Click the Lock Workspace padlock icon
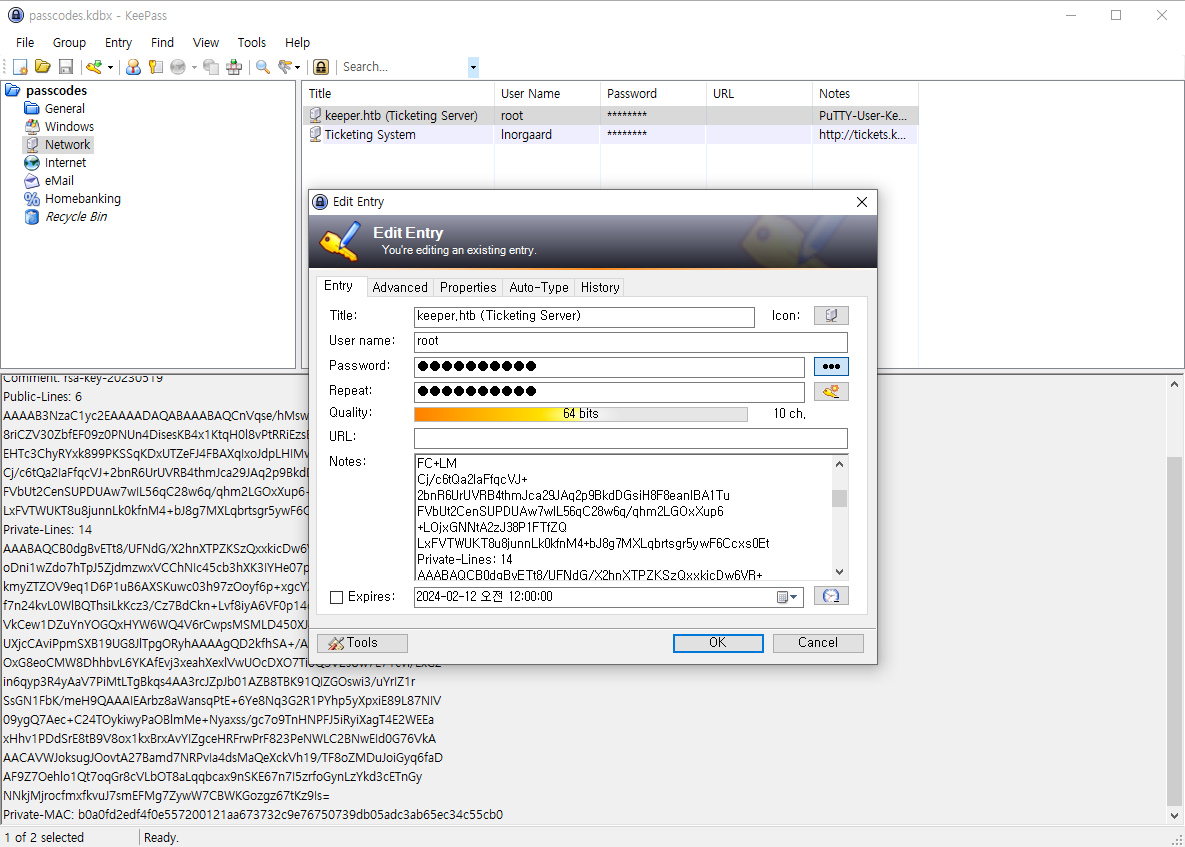The width and height of the screenshot is (1185, 847). click(321, 67)
